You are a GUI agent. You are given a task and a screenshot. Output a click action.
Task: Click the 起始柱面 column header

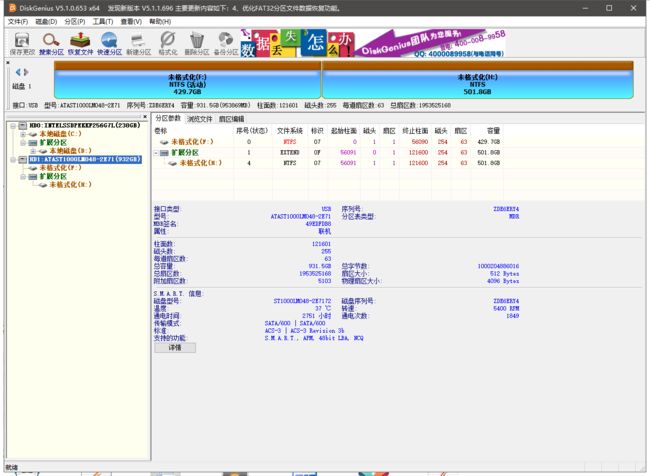coord(344,131)
